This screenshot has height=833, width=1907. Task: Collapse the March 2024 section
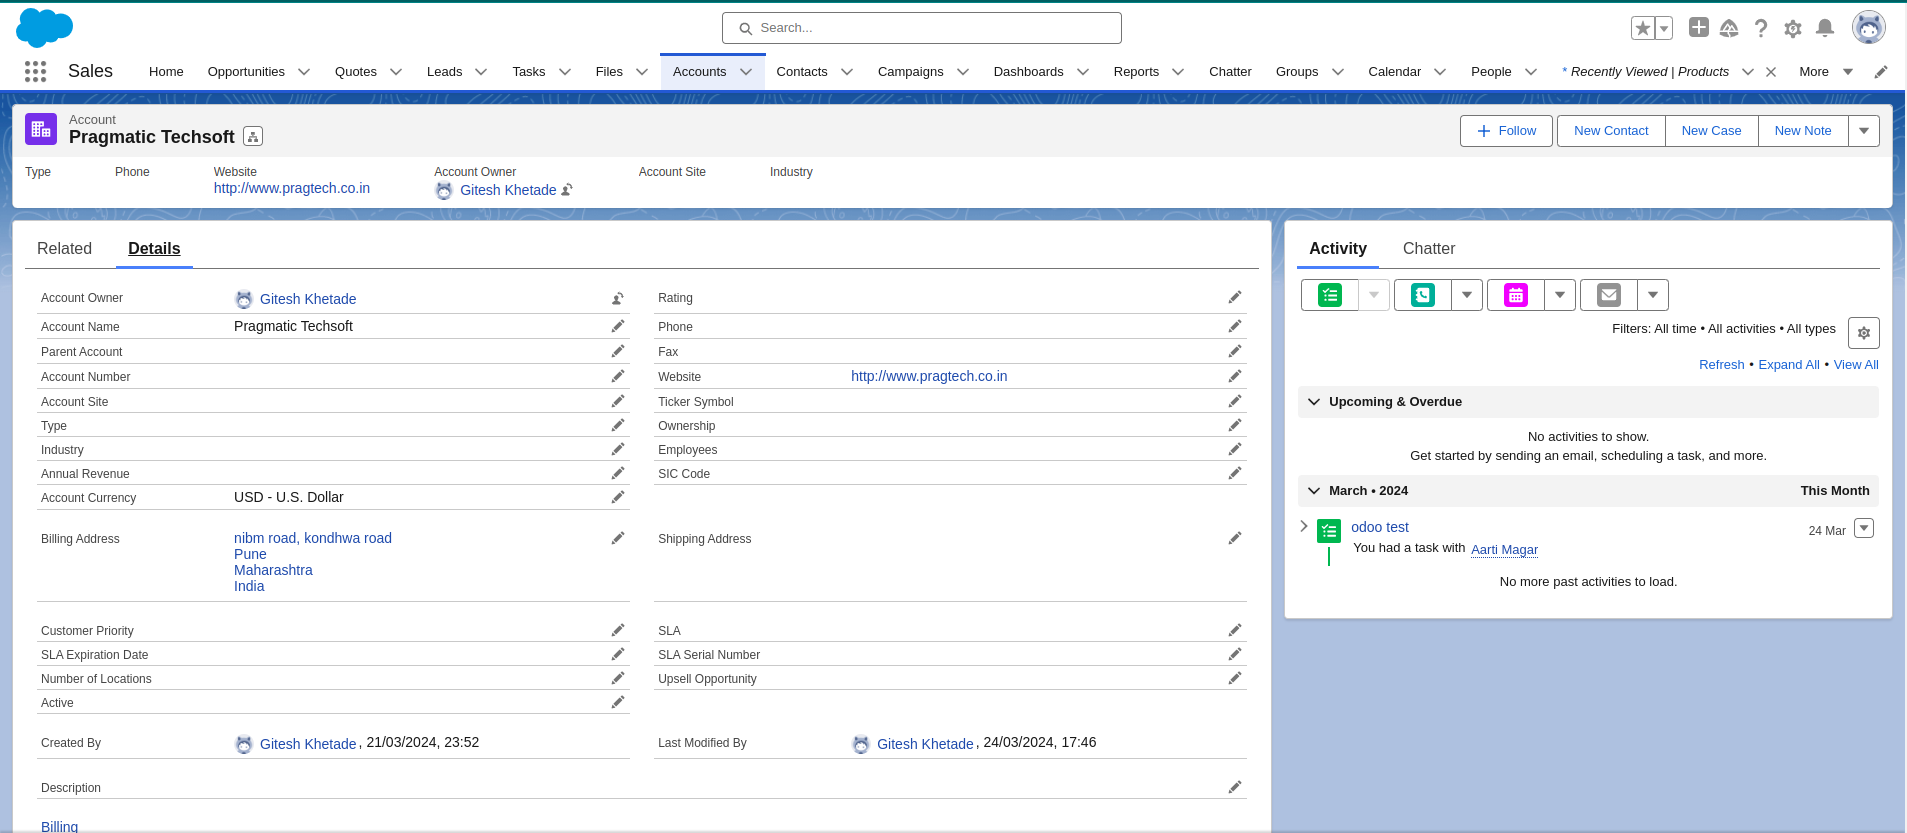1314,491
